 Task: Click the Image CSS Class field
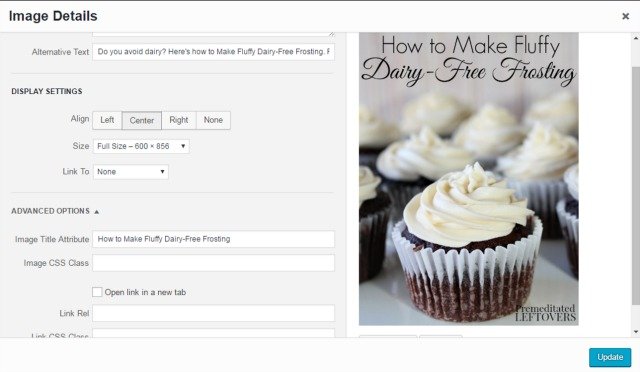pyautogui.click(x=213, y=263)
